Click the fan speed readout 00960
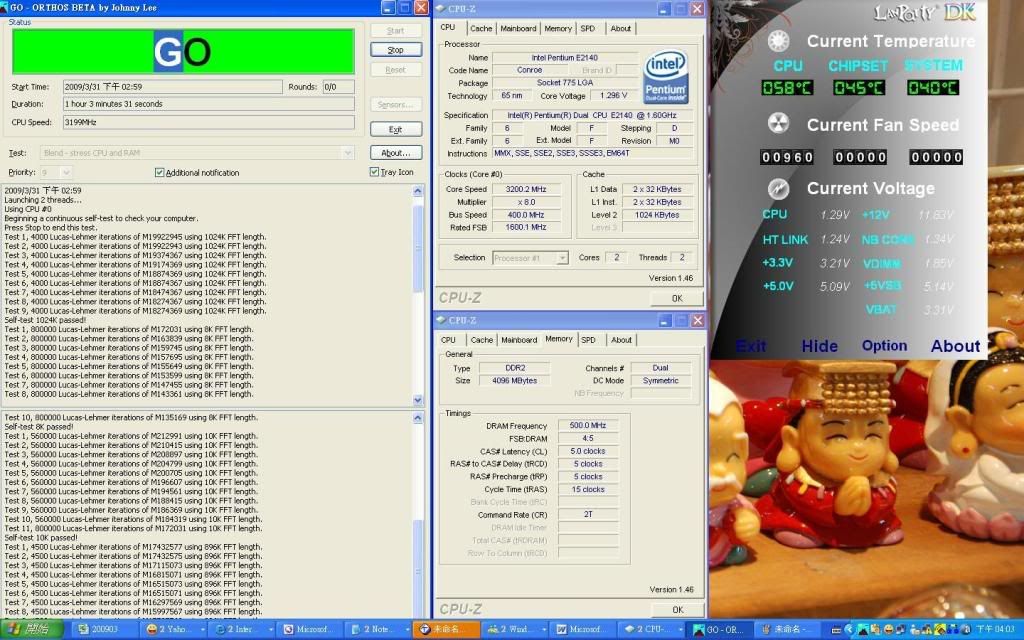 787,157
